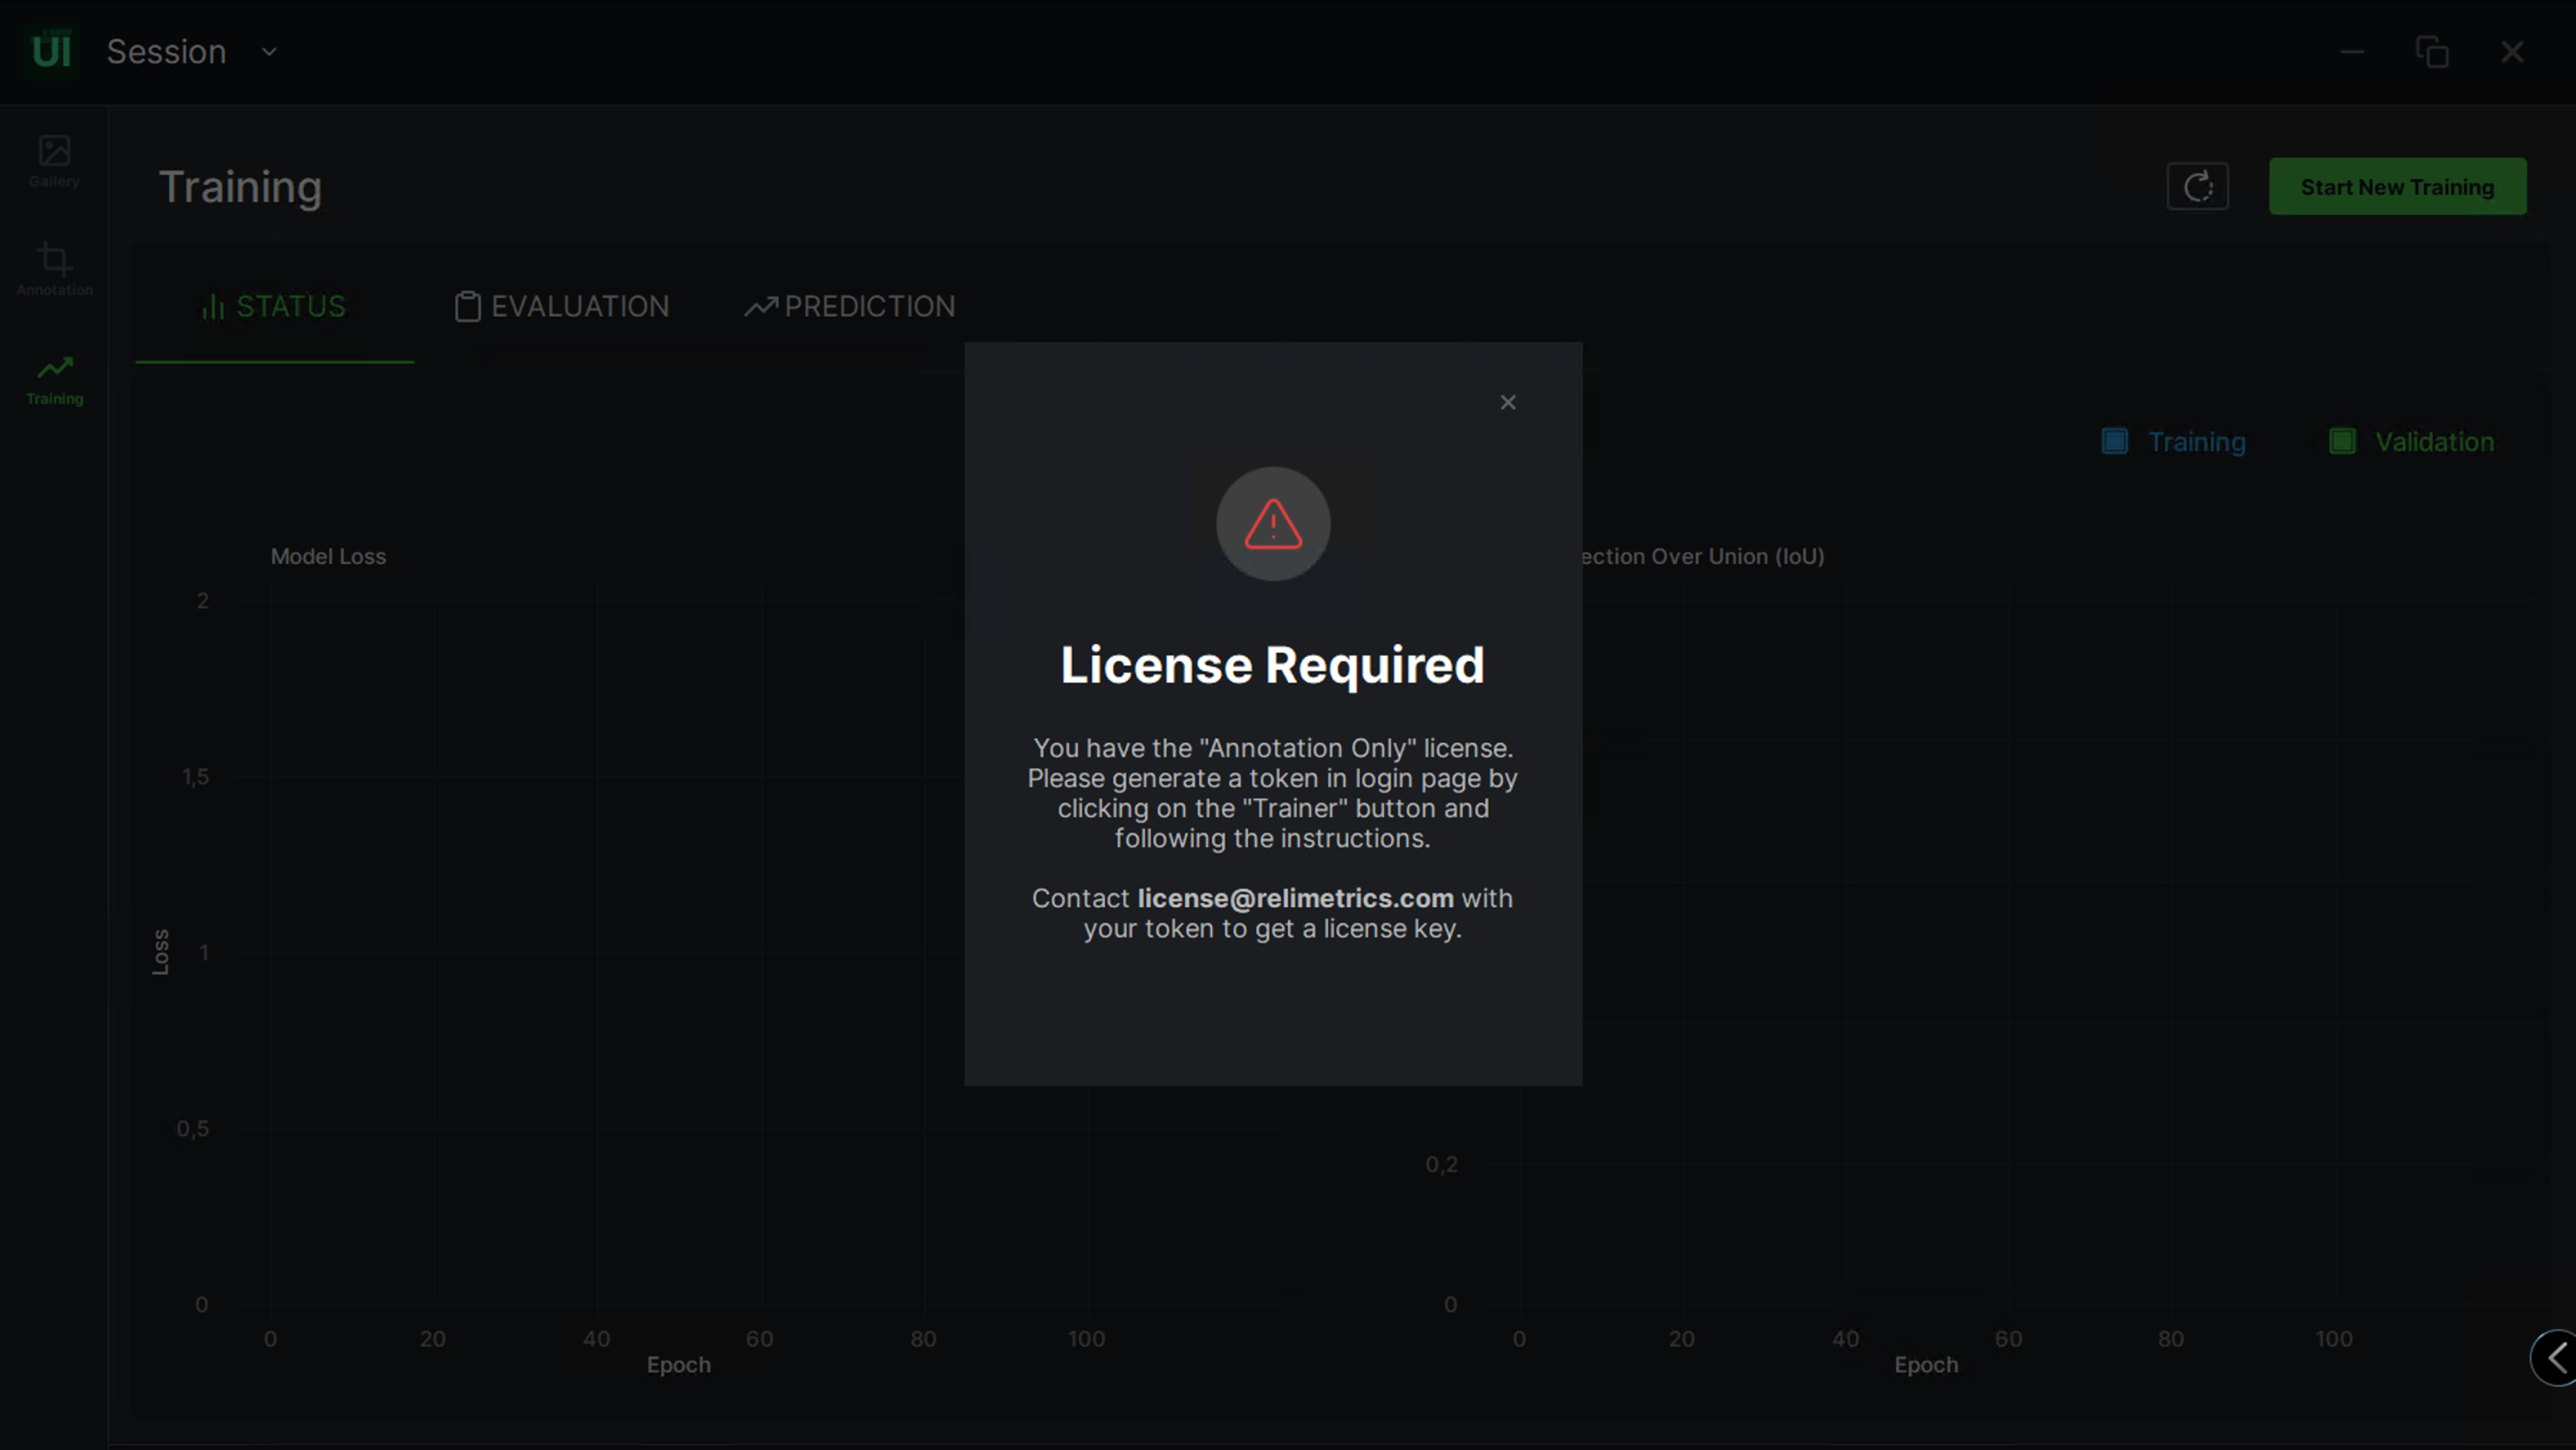Click the blue Training color swatch
Screen dimensions: 2576x1450
[x=2114, y=441]
